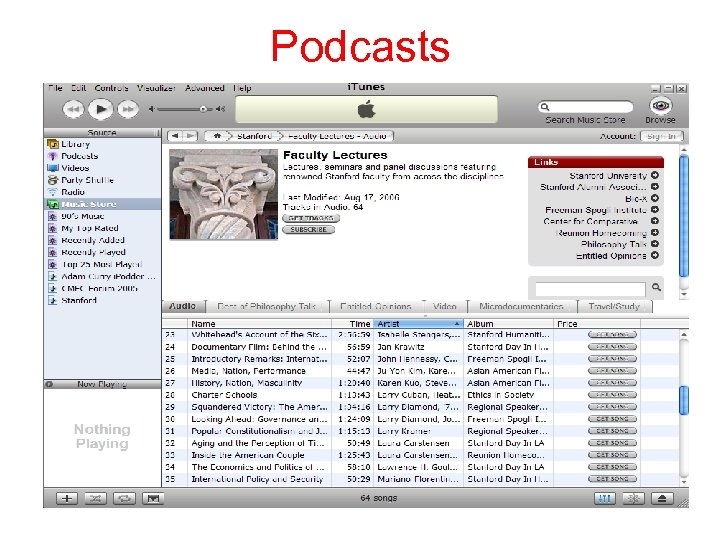This screenshot has width=720, height=540.
Task: Click the magnifier icon below Links panel
Action: (x=657, y=287)
